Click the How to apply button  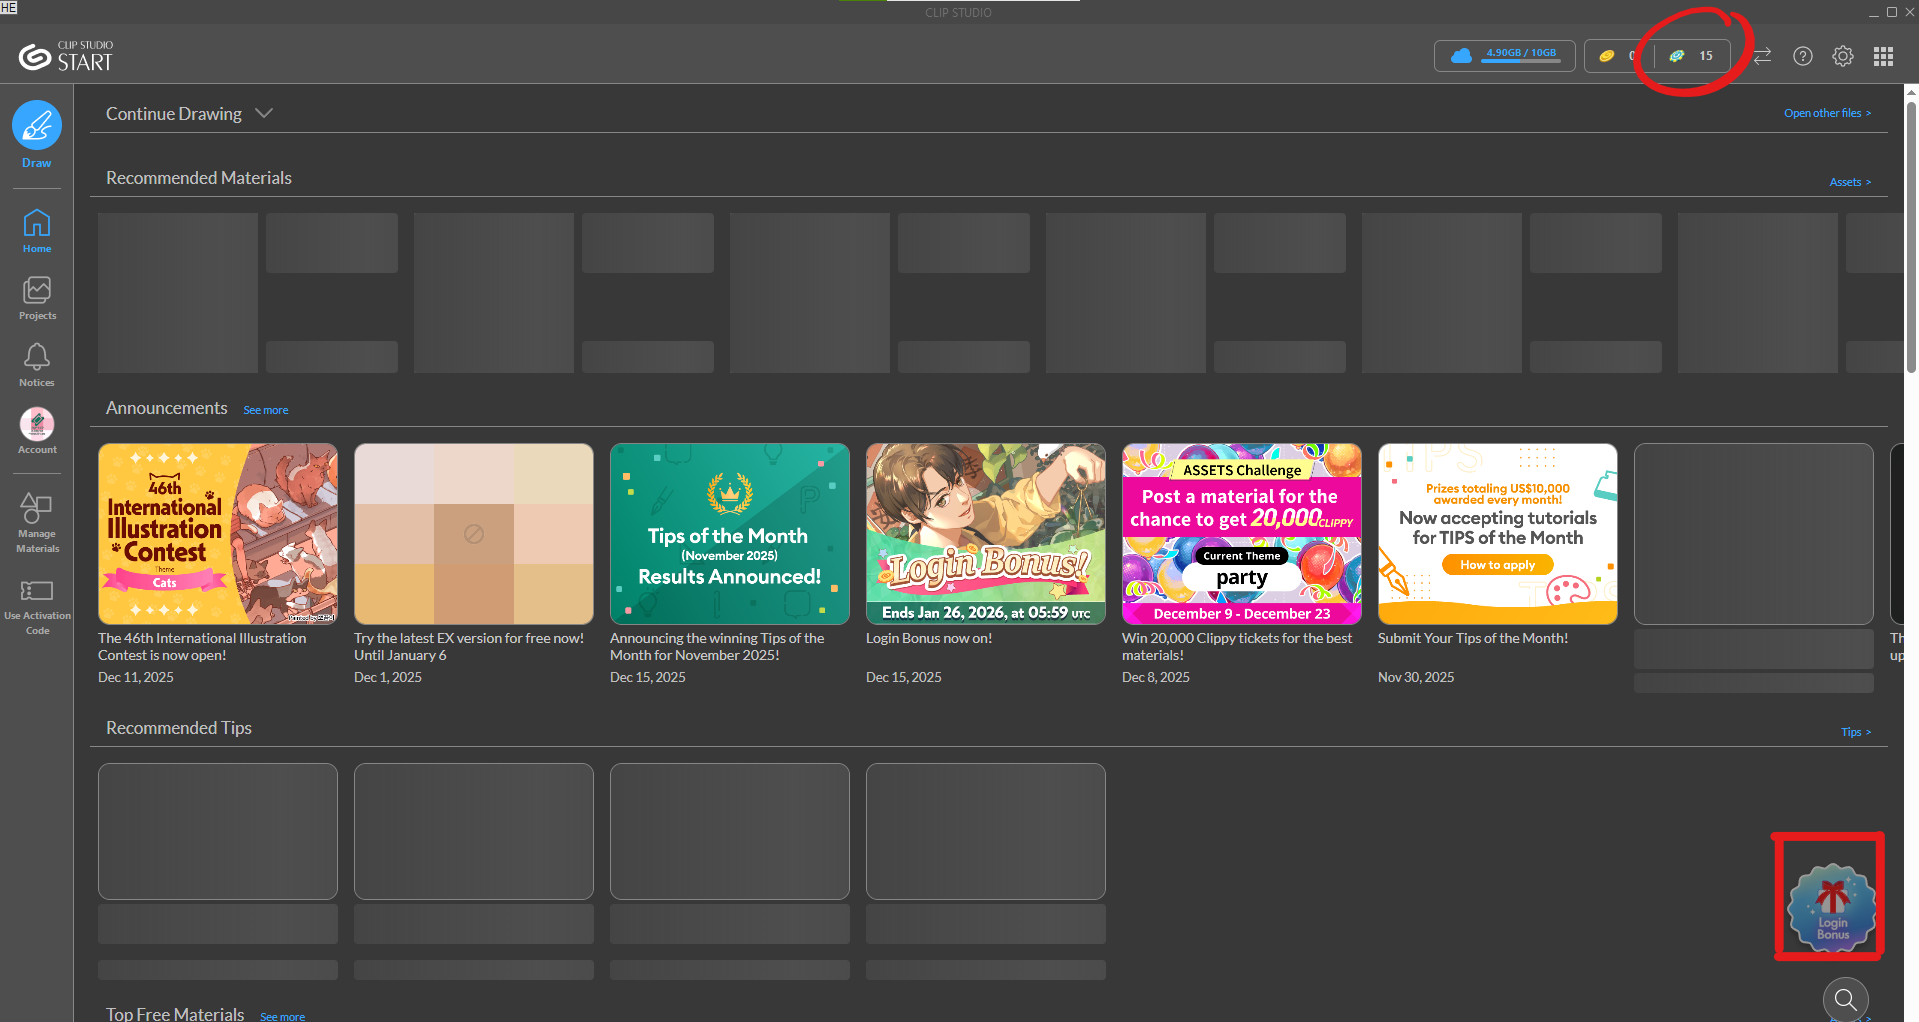point(1497,565)
